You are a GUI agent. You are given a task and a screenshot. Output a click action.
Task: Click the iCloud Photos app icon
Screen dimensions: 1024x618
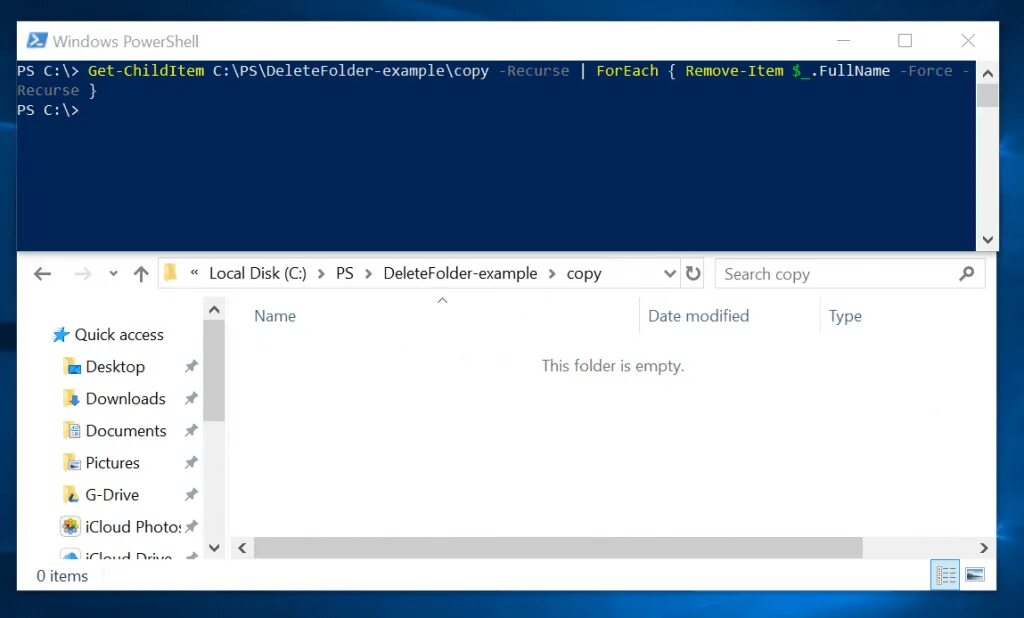coord(71,527)
